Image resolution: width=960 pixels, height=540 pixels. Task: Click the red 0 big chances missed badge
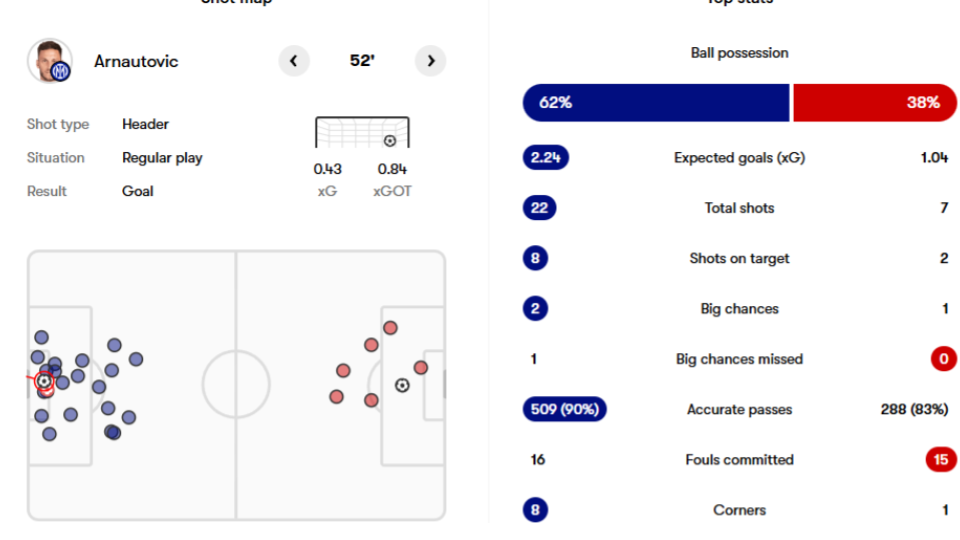pos(943,359)
